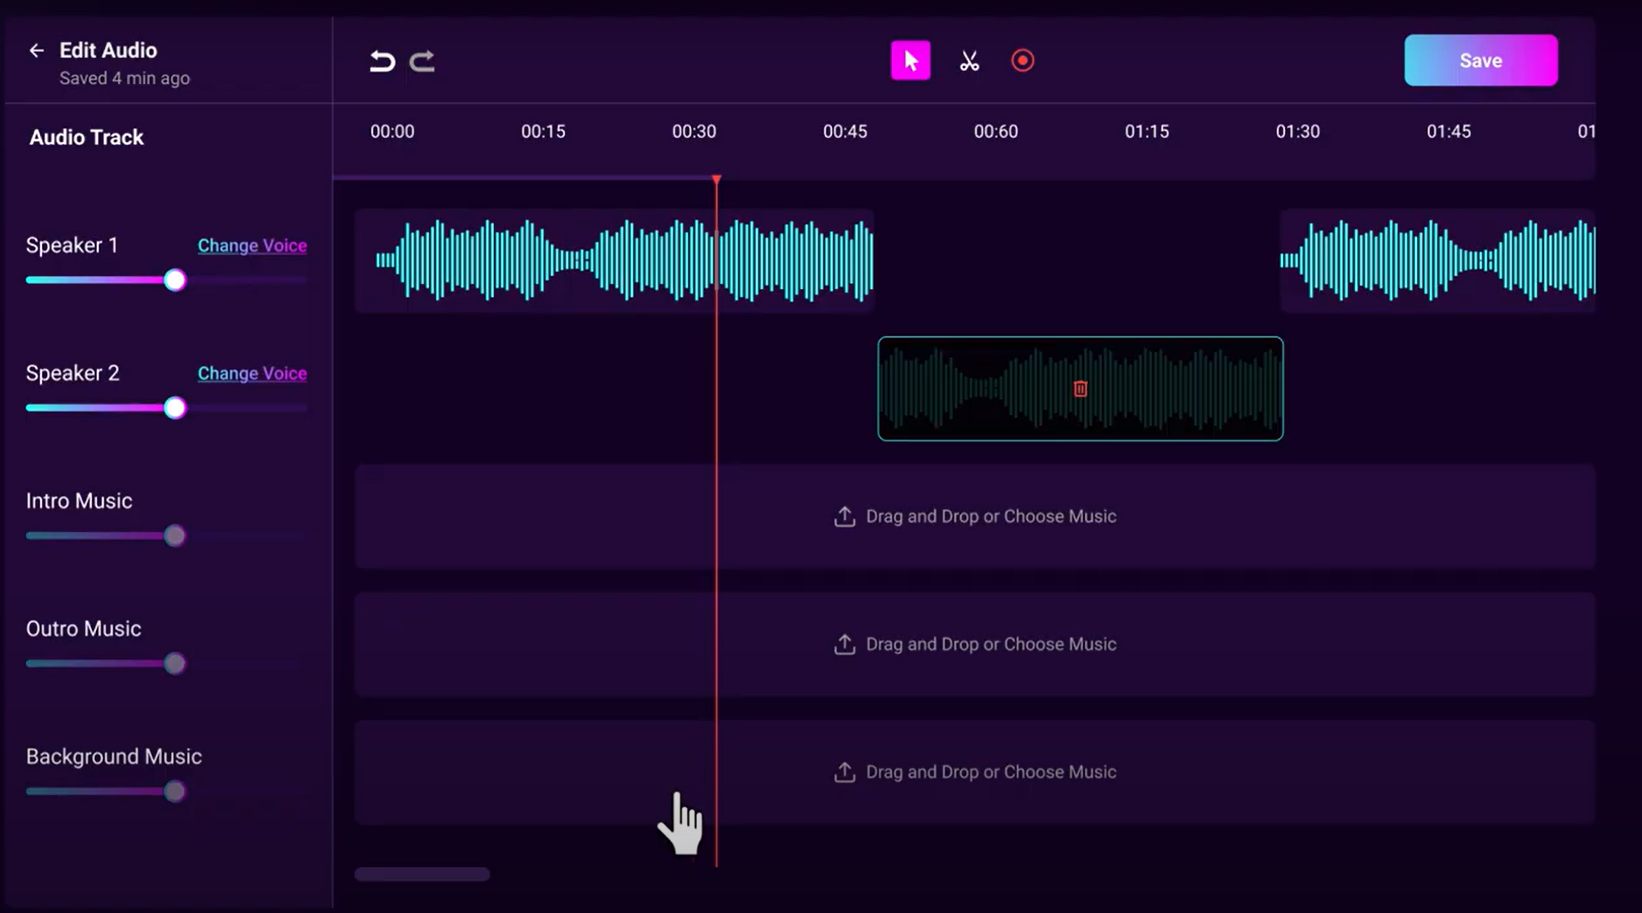Activate the selection cursor tool
1642x913 pixels.
click(x=910, y=60)
